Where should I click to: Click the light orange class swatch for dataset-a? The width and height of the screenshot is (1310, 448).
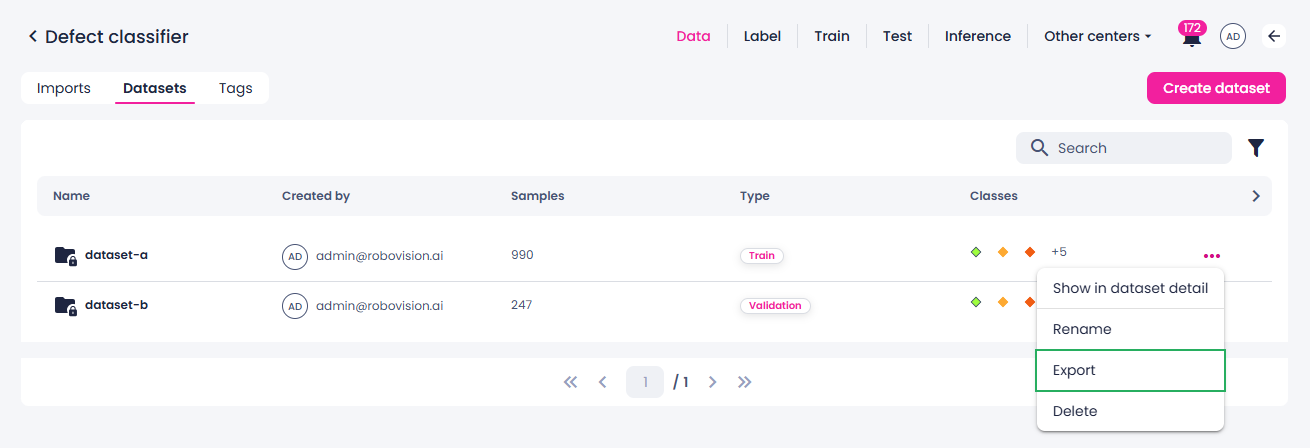[1003, 252]
